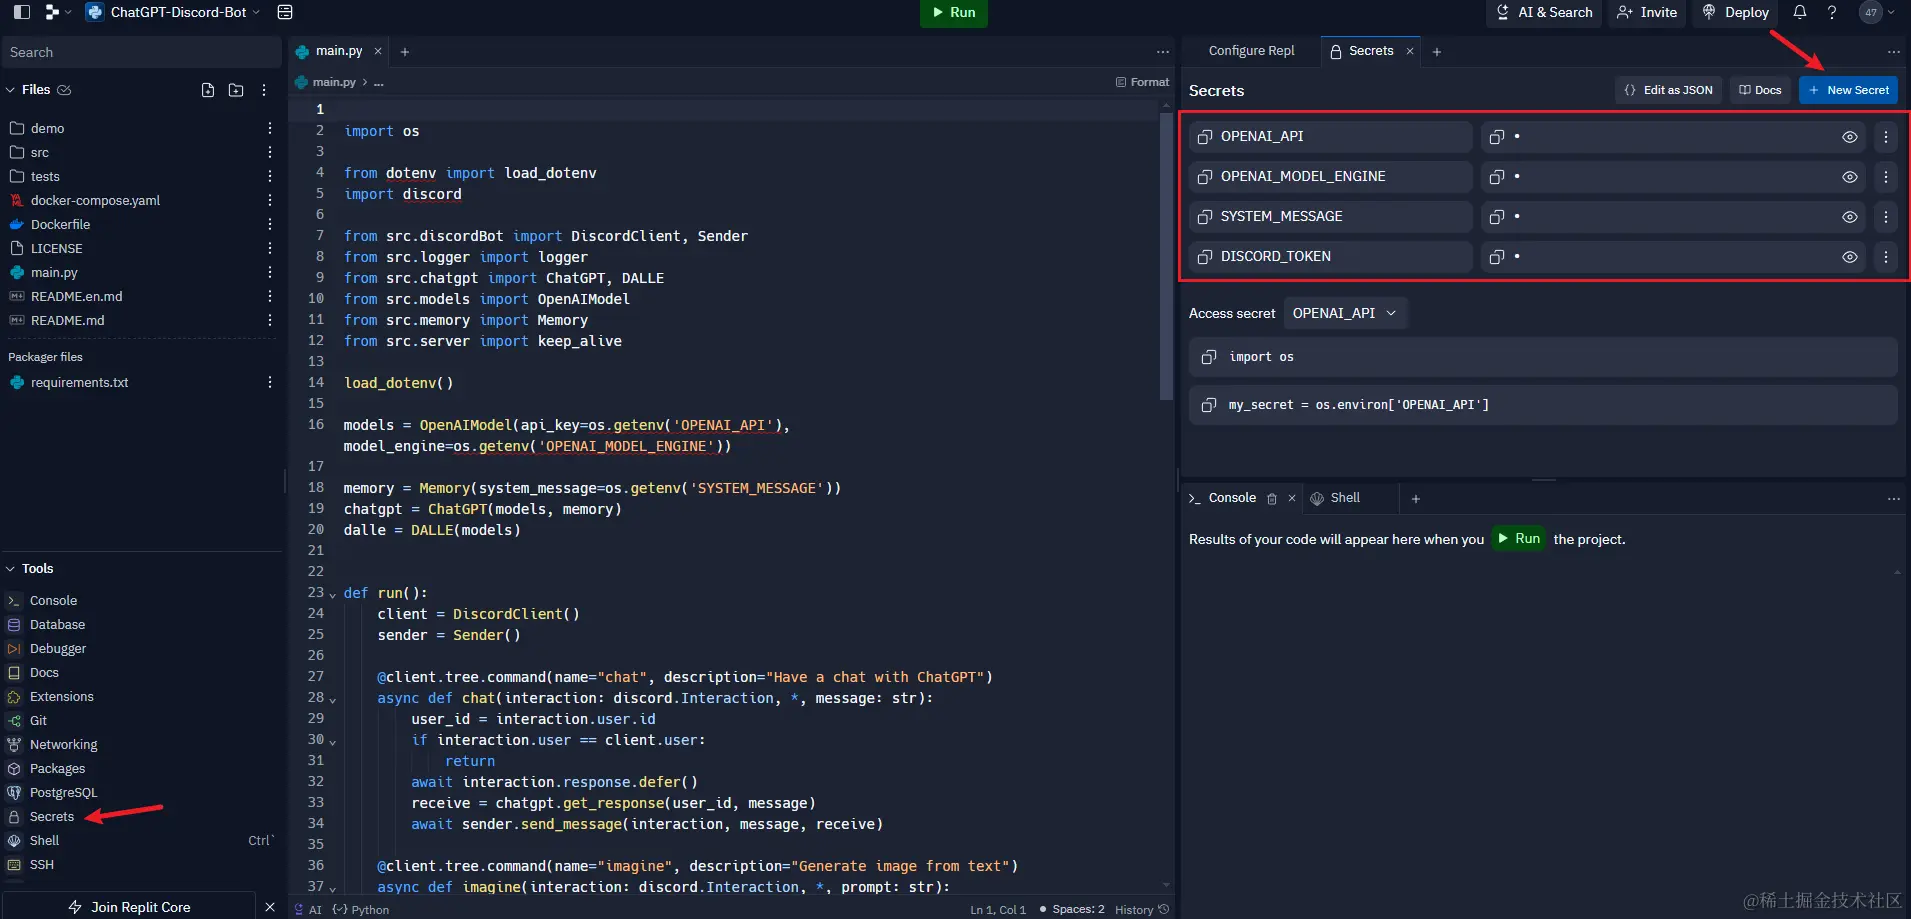Click the Invite button

point(1647,12)
